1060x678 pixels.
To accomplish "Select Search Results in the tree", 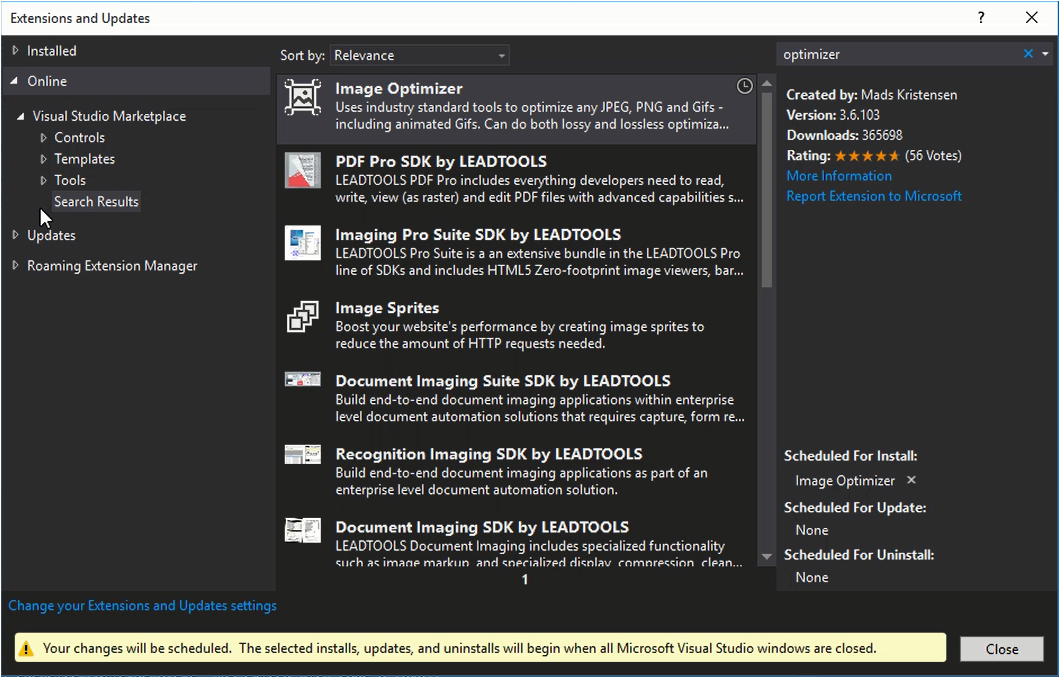I will (96, 201).
